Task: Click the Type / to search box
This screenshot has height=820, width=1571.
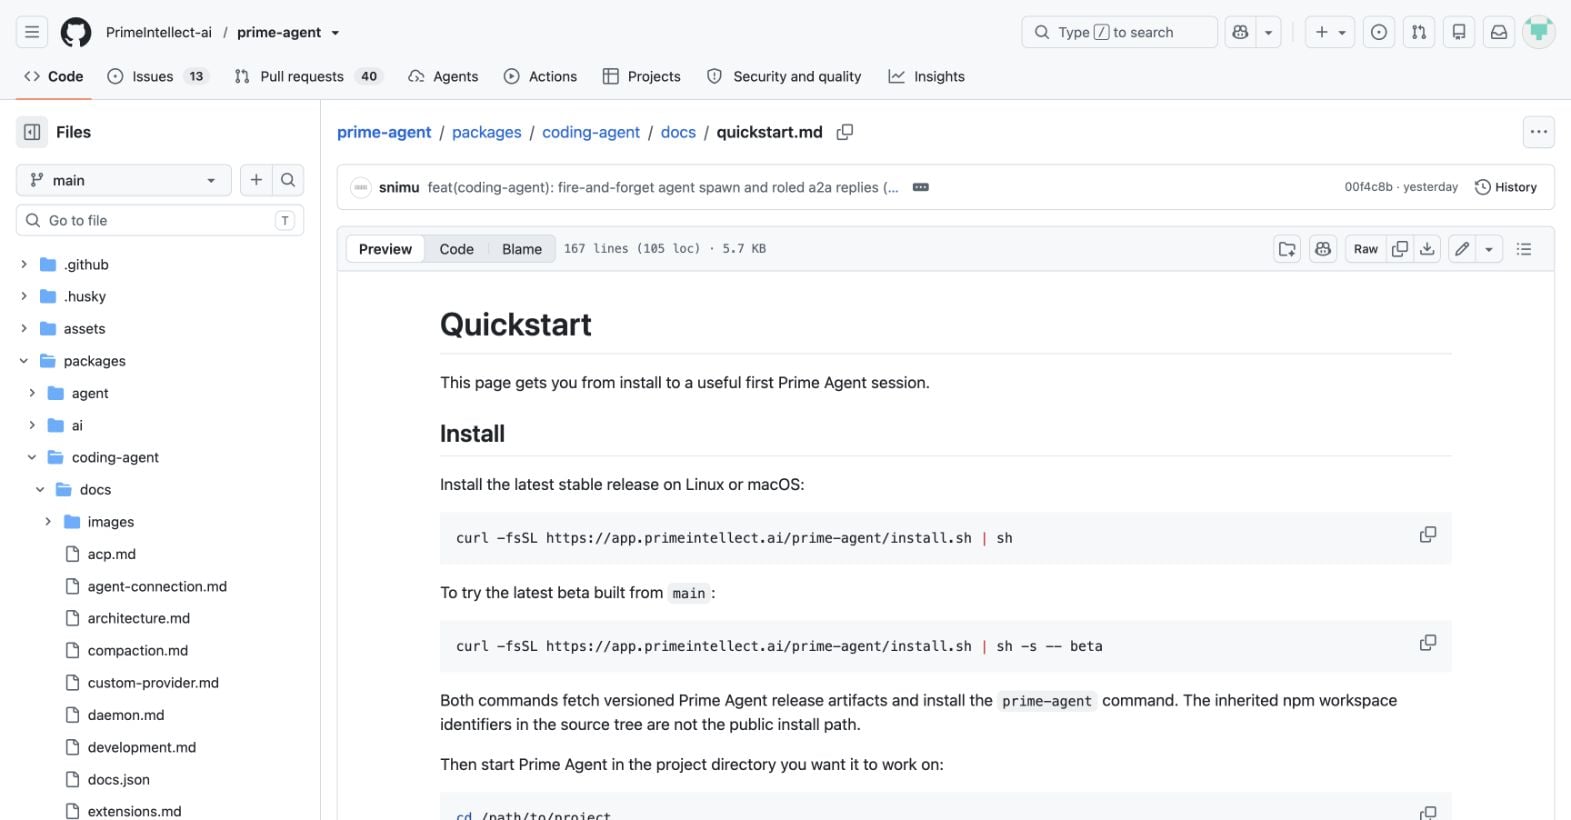Action: coord(1119,32)
